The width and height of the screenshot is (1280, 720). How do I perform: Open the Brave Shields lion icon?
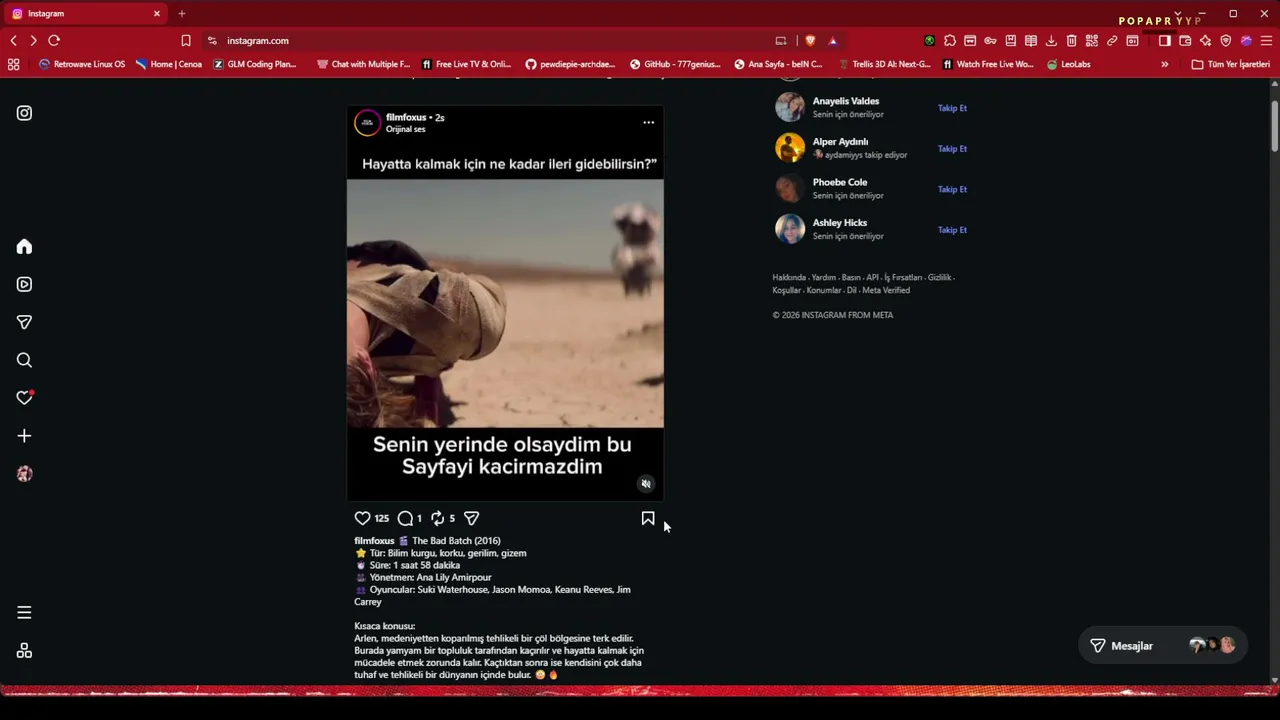click(810, 41)
